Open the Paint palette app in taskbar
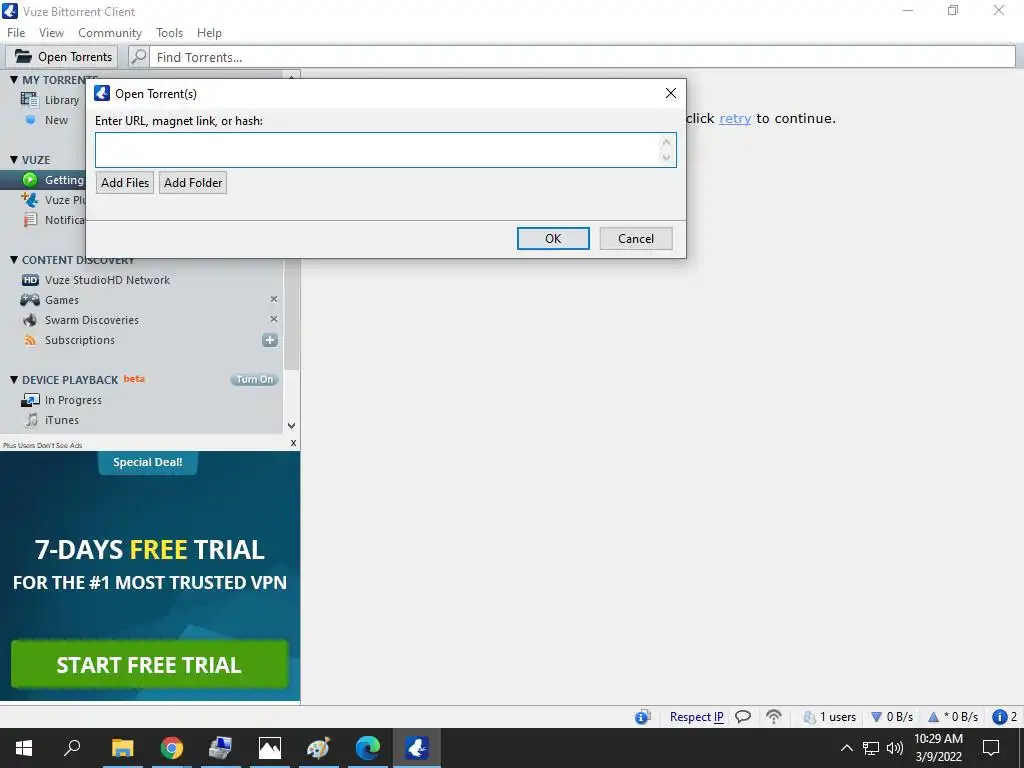 click(319, 748)
